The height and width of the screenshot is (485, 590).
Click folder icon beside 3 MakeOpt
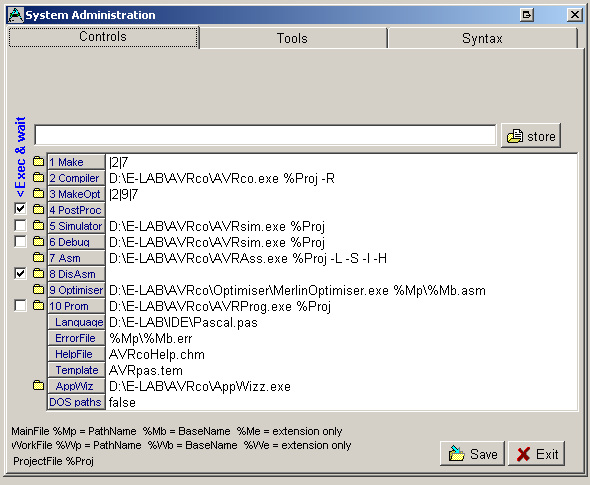pos(38,193)
